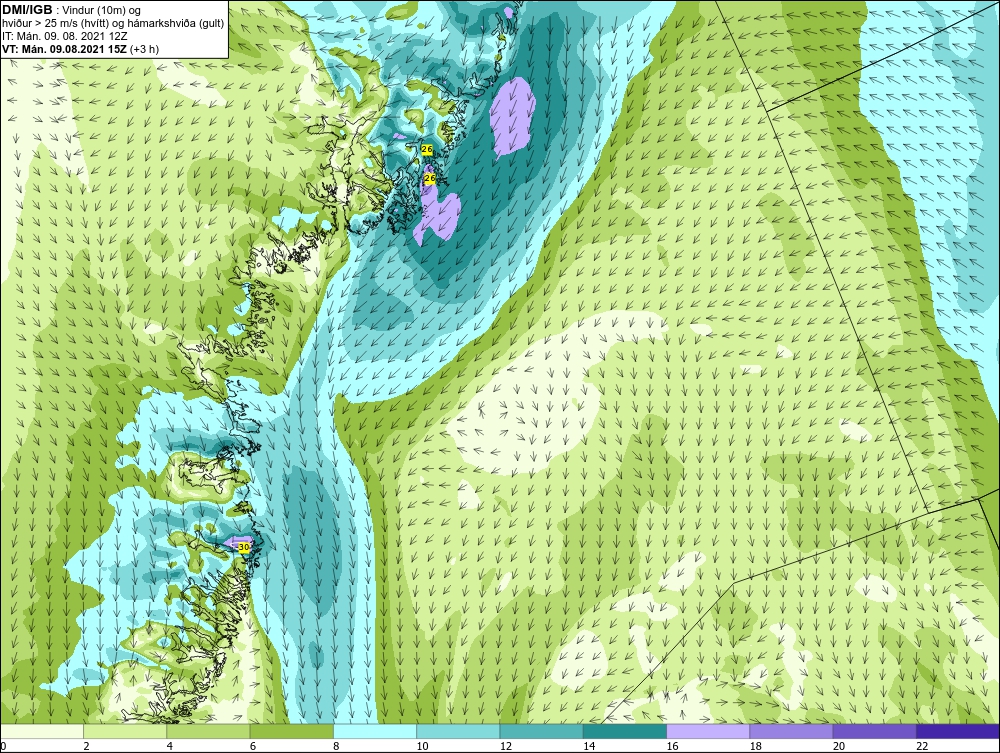The image size is (1000, 753).
Task: Click the 'IT: Mán. 09. 08. 2021 12Z' line
Action: 64,36
